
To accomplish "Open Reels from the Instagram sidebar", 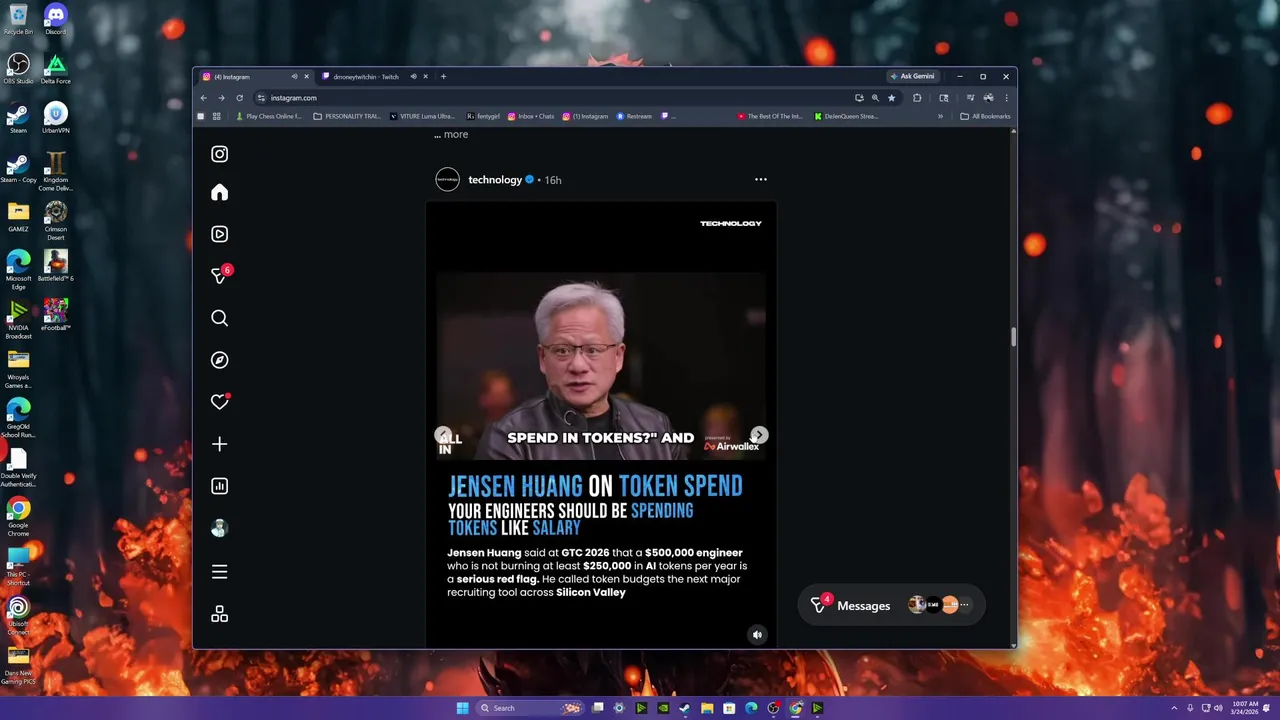I will tap(219, 234).
